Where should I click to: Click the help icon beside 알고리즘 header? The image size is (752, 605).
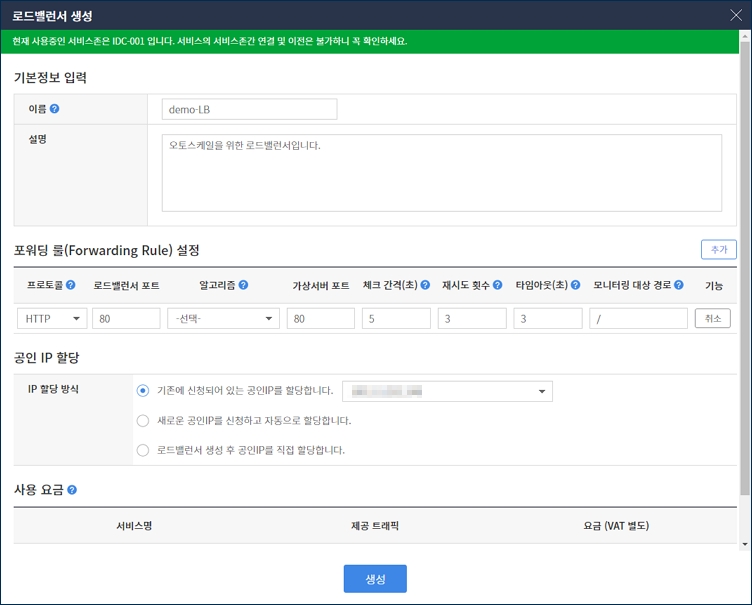243,285
